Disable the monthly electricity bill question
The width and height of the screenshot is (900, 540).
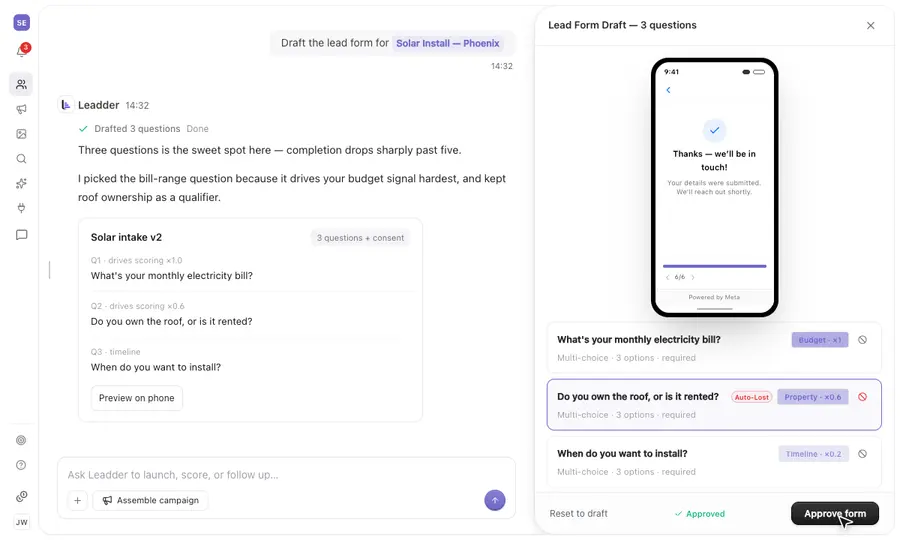862,340
